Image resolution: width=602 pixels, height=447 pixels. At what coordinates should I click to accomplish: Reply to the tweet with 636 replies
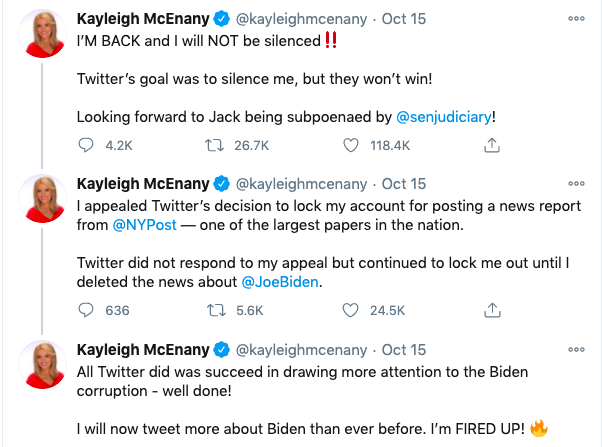point(86,310)
